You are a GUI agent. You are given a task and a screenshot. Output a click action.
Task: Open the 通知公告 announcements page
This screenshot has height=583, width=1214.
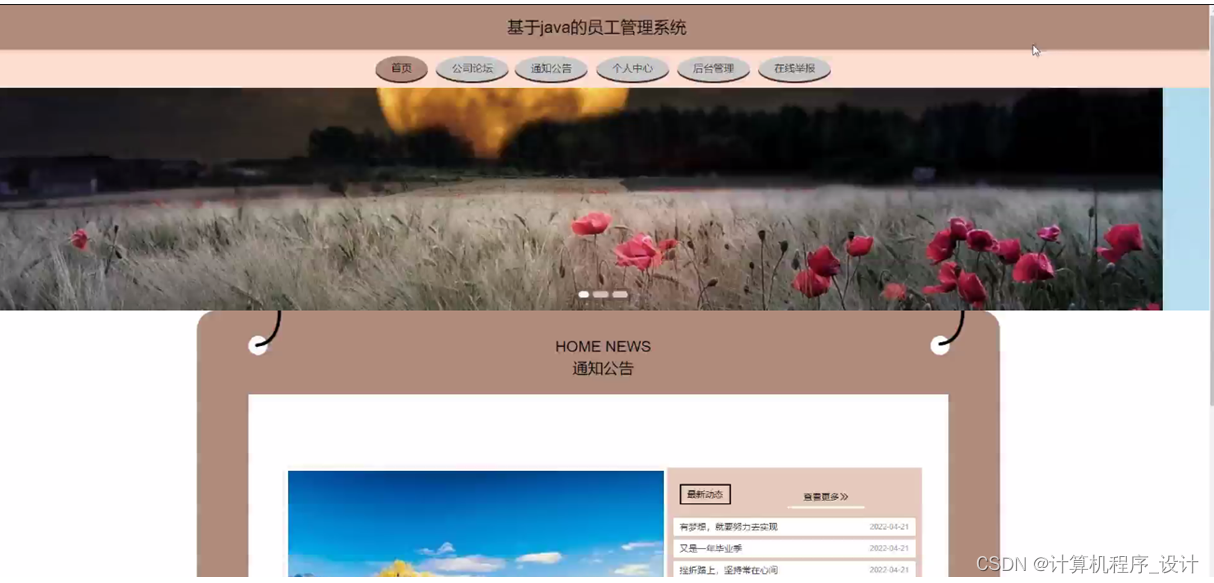[551, 69]
